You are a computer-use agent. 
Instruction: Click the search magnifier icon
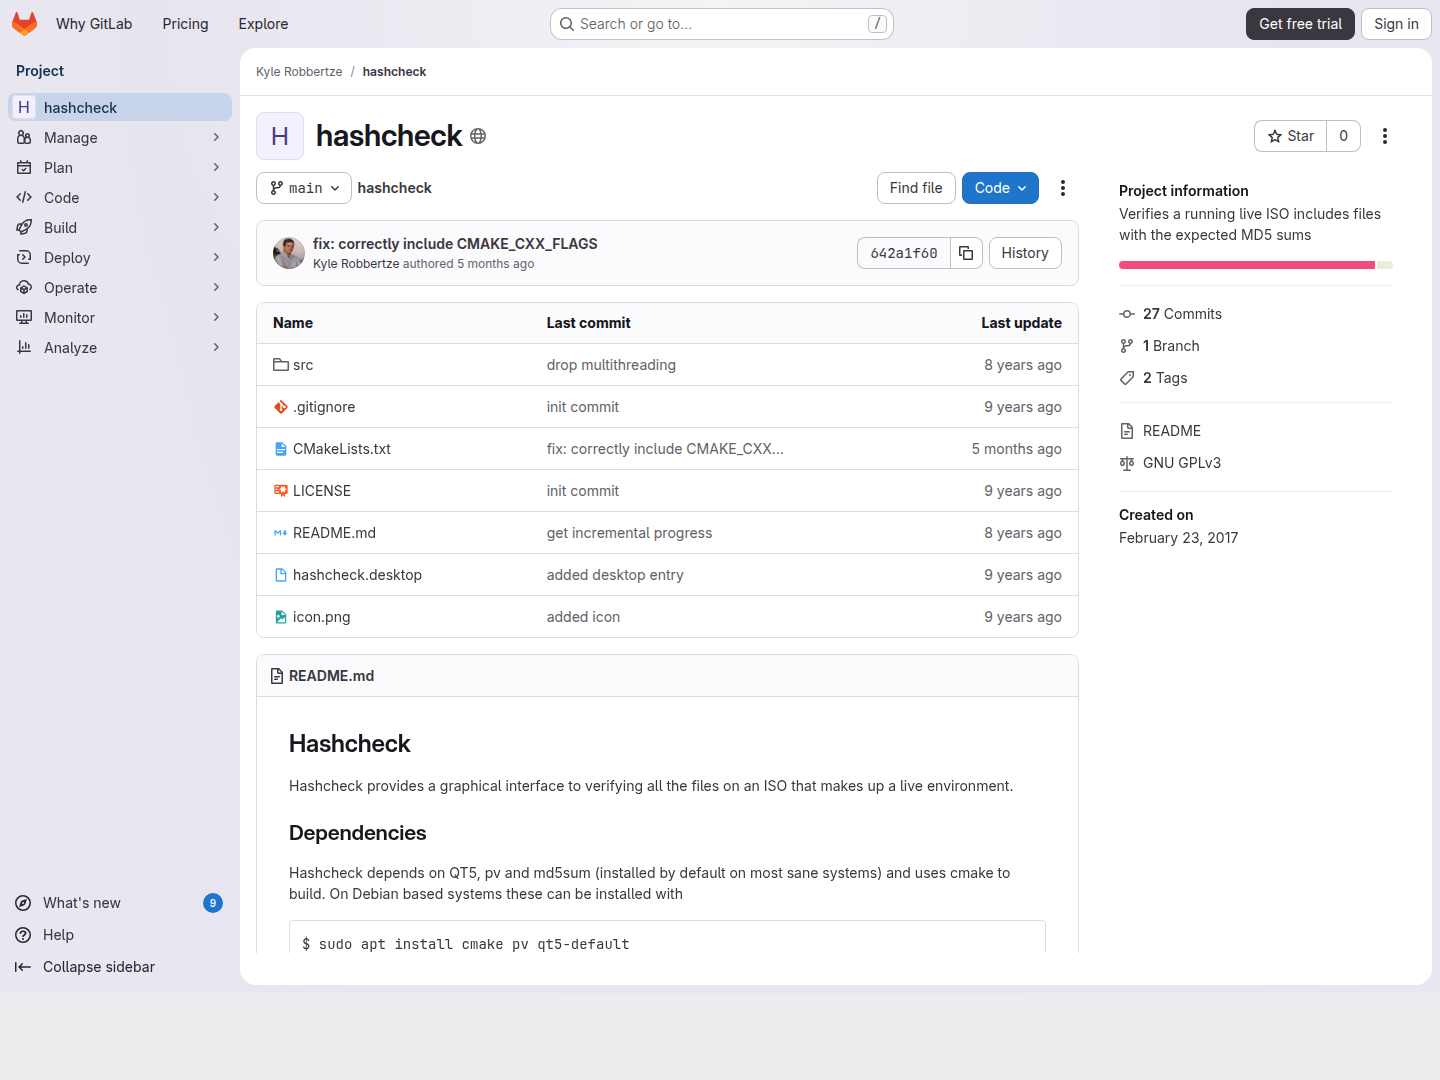pyautogui.click(x=567, y=24)
